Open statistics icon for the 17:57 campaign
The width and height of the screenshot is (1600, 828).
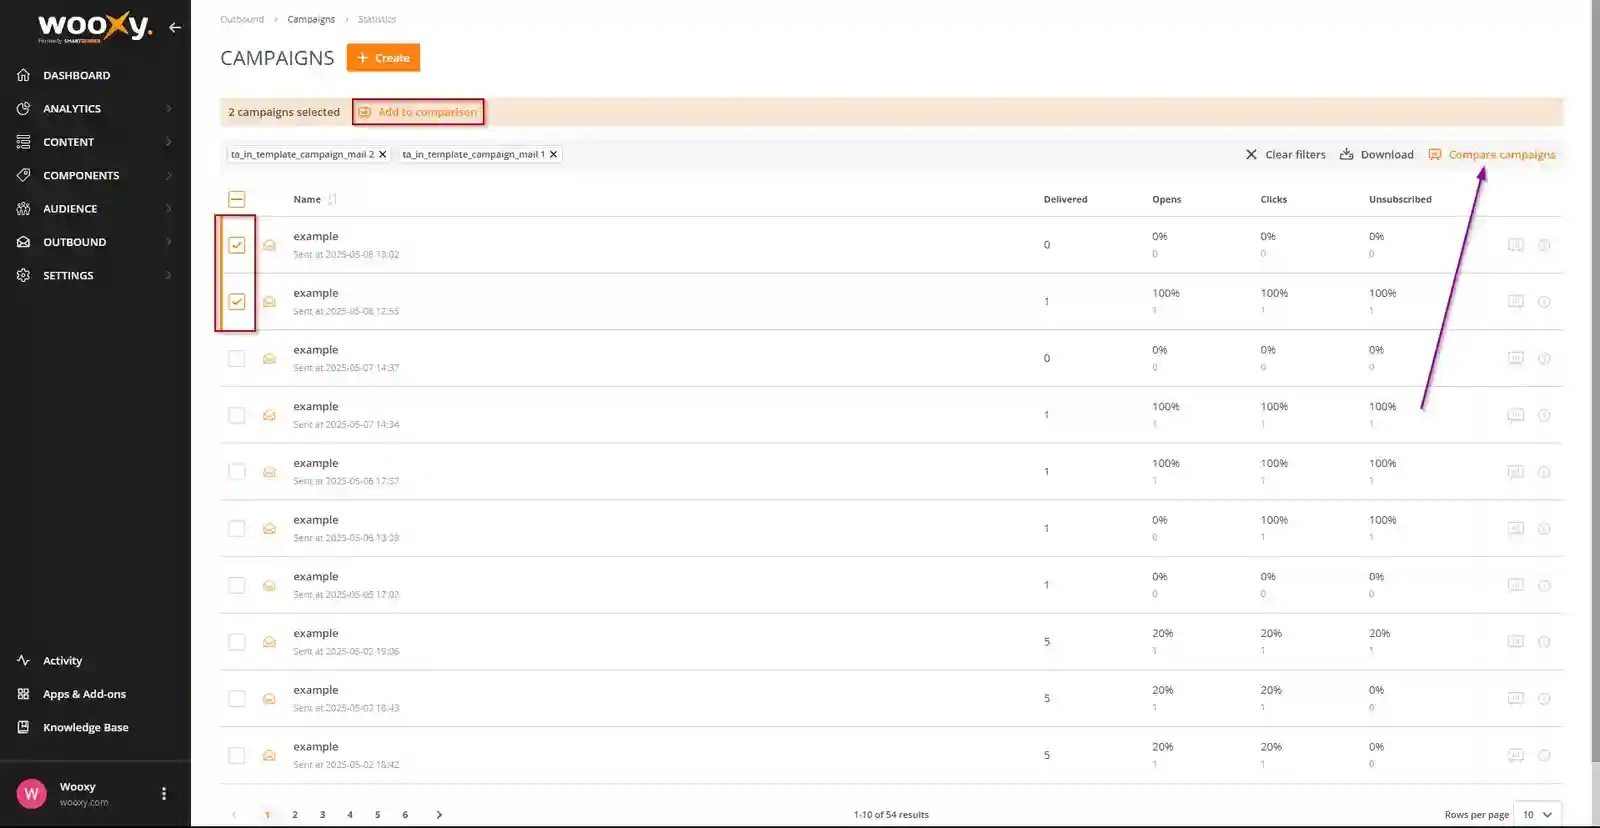(1516, 471)
